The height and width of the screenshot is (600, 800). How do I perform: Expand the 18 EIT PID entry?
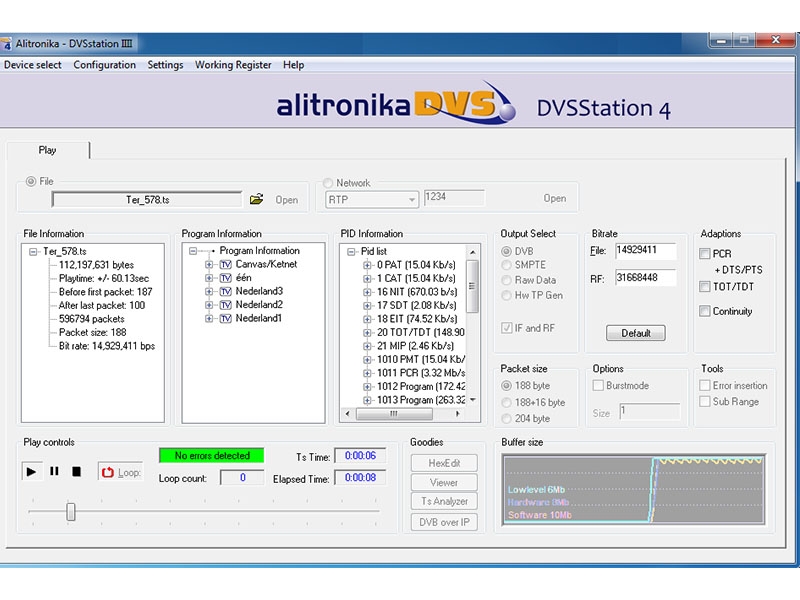tap(367, 319)
